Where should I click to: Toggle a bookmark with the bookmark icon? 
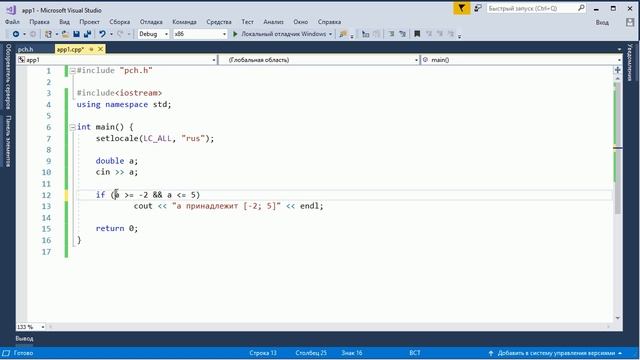pos(417,34)
